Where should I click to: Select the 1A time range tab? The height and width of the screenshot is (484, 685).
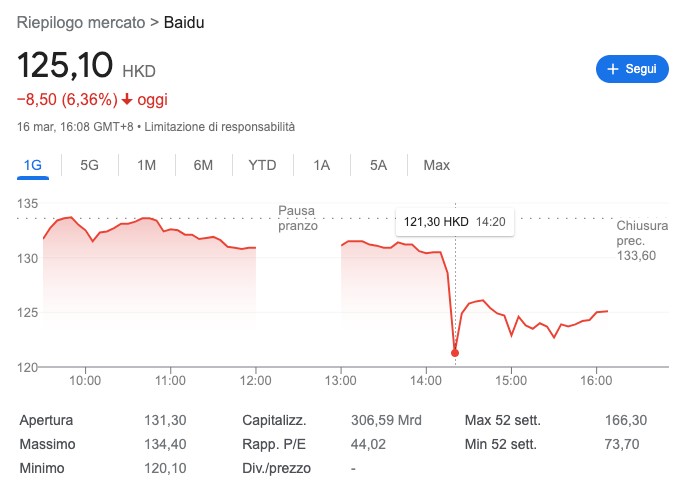click(322, 166)
